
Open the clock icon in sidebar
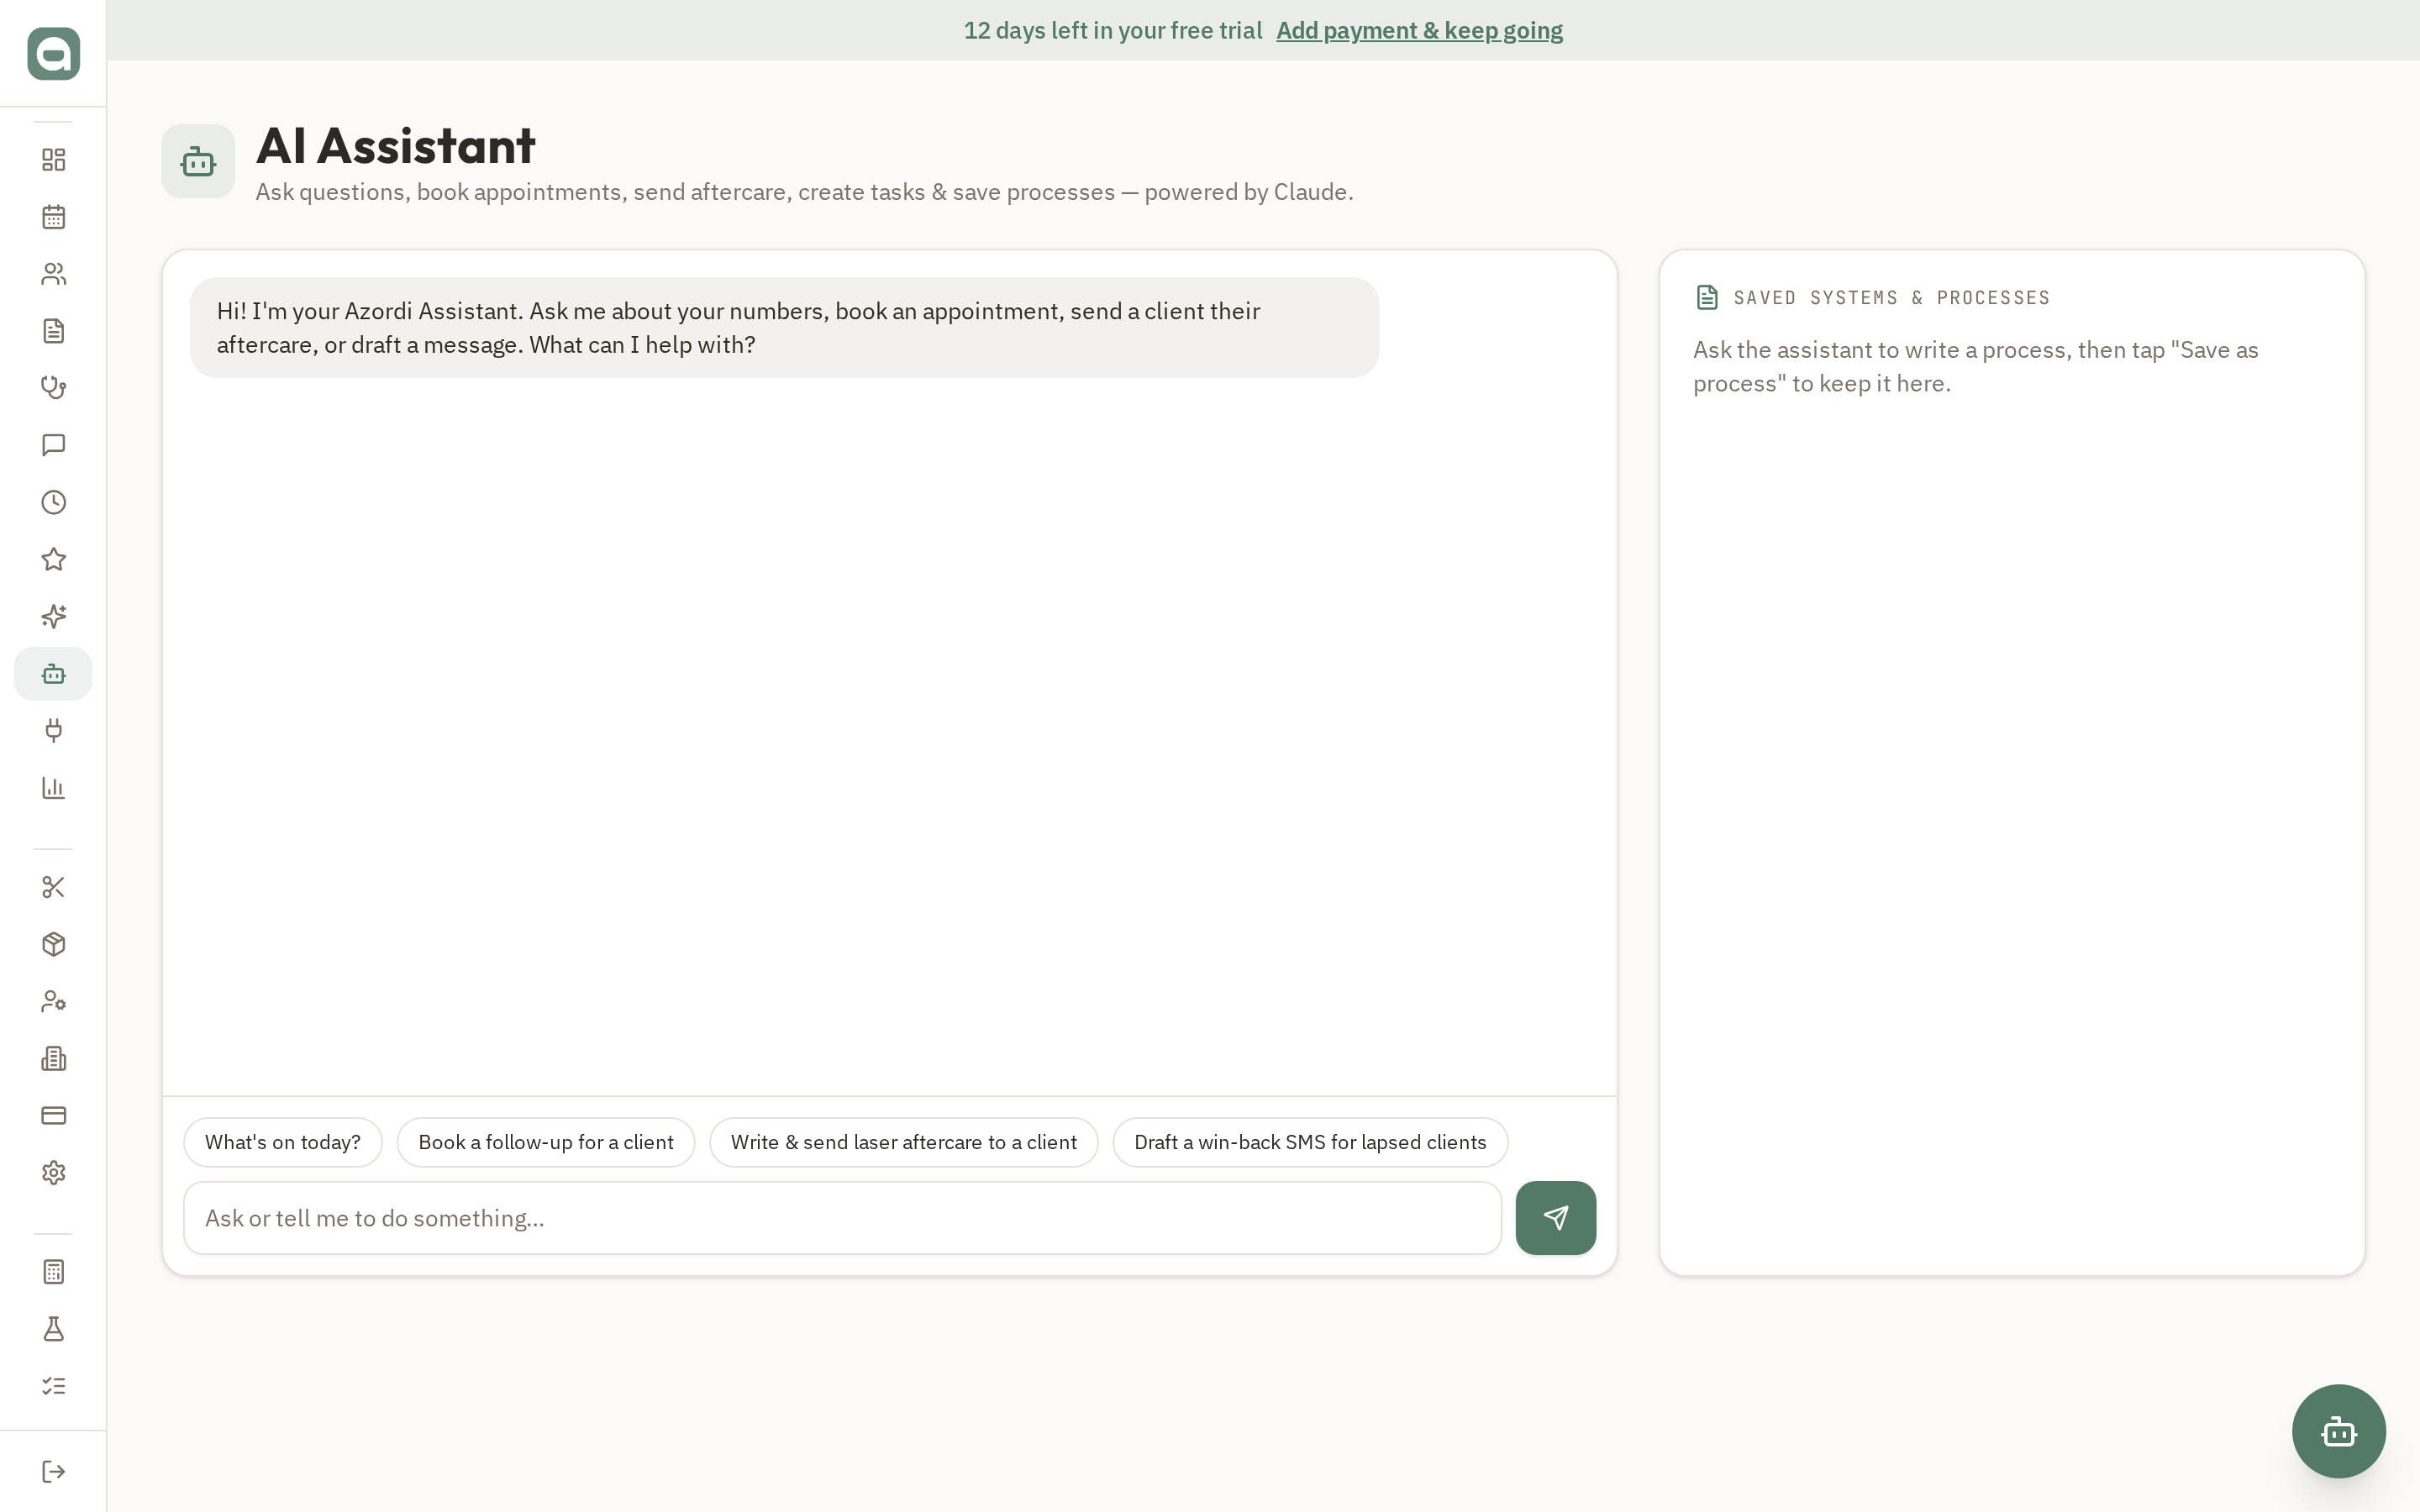53,502
